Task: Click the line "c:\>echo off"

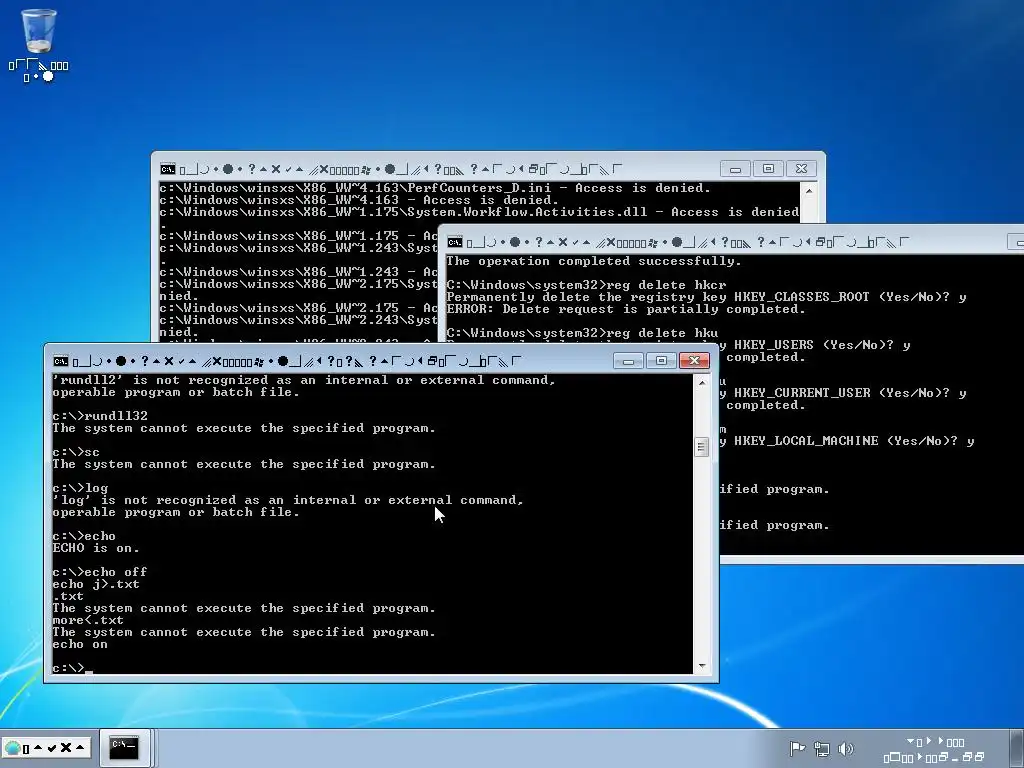Action: pos(100,572)
